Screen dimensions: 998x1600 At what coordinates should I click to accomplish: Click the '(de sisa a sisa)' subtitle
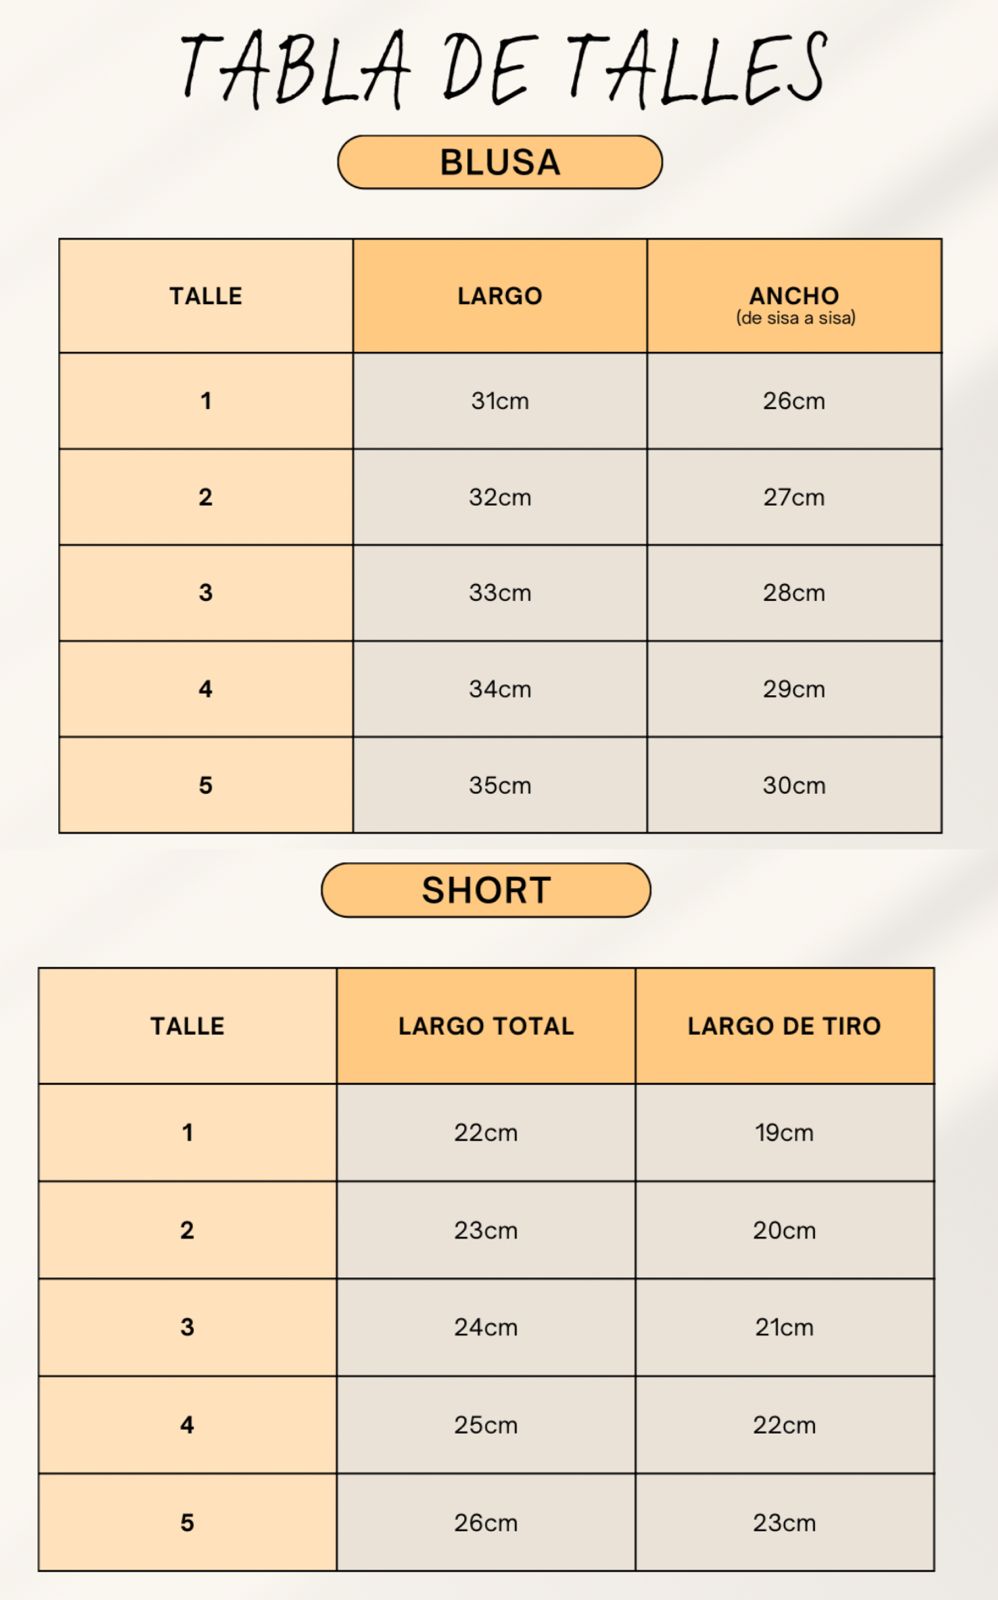(795, 319)
